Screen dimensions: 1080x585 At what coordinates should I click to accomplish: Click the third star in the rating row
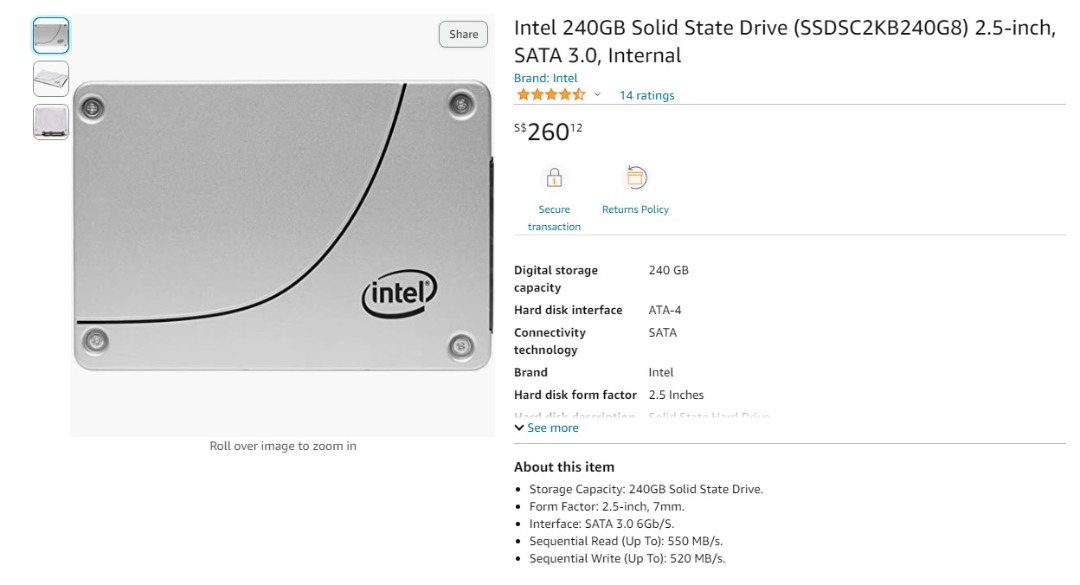(x=549, y=94)
